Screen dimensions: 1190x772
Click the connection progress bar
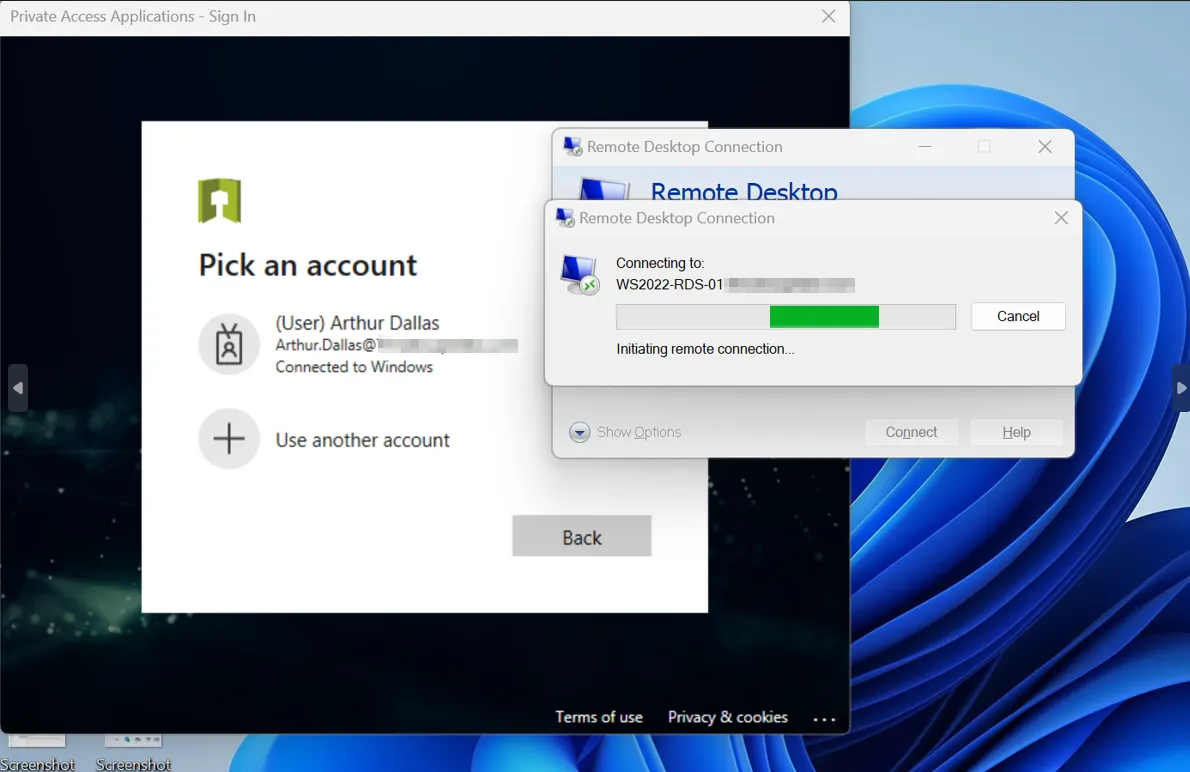tap(785, 317)
